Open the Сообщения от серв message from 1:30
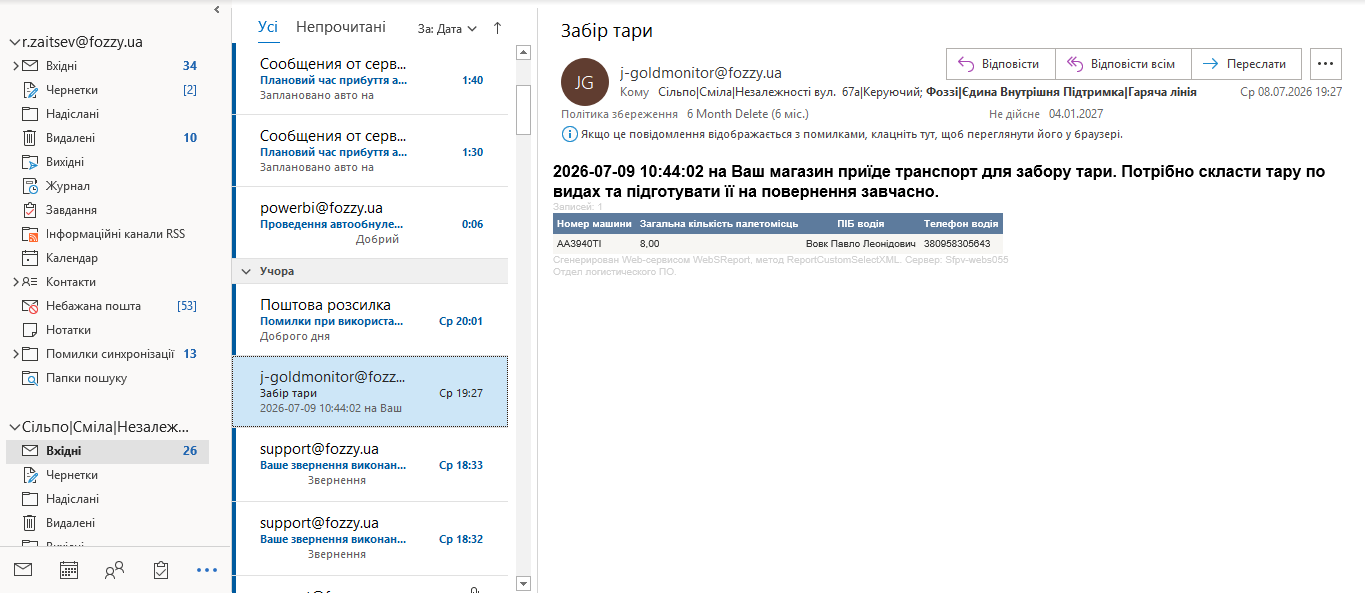 click(x=370, y=151)
